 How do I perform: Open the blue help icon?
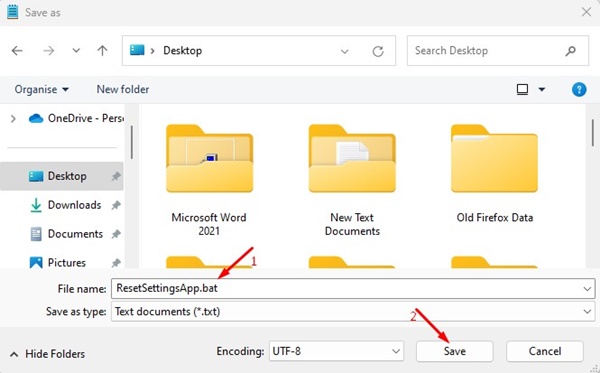pyautogui.click(x=579, y=90)
